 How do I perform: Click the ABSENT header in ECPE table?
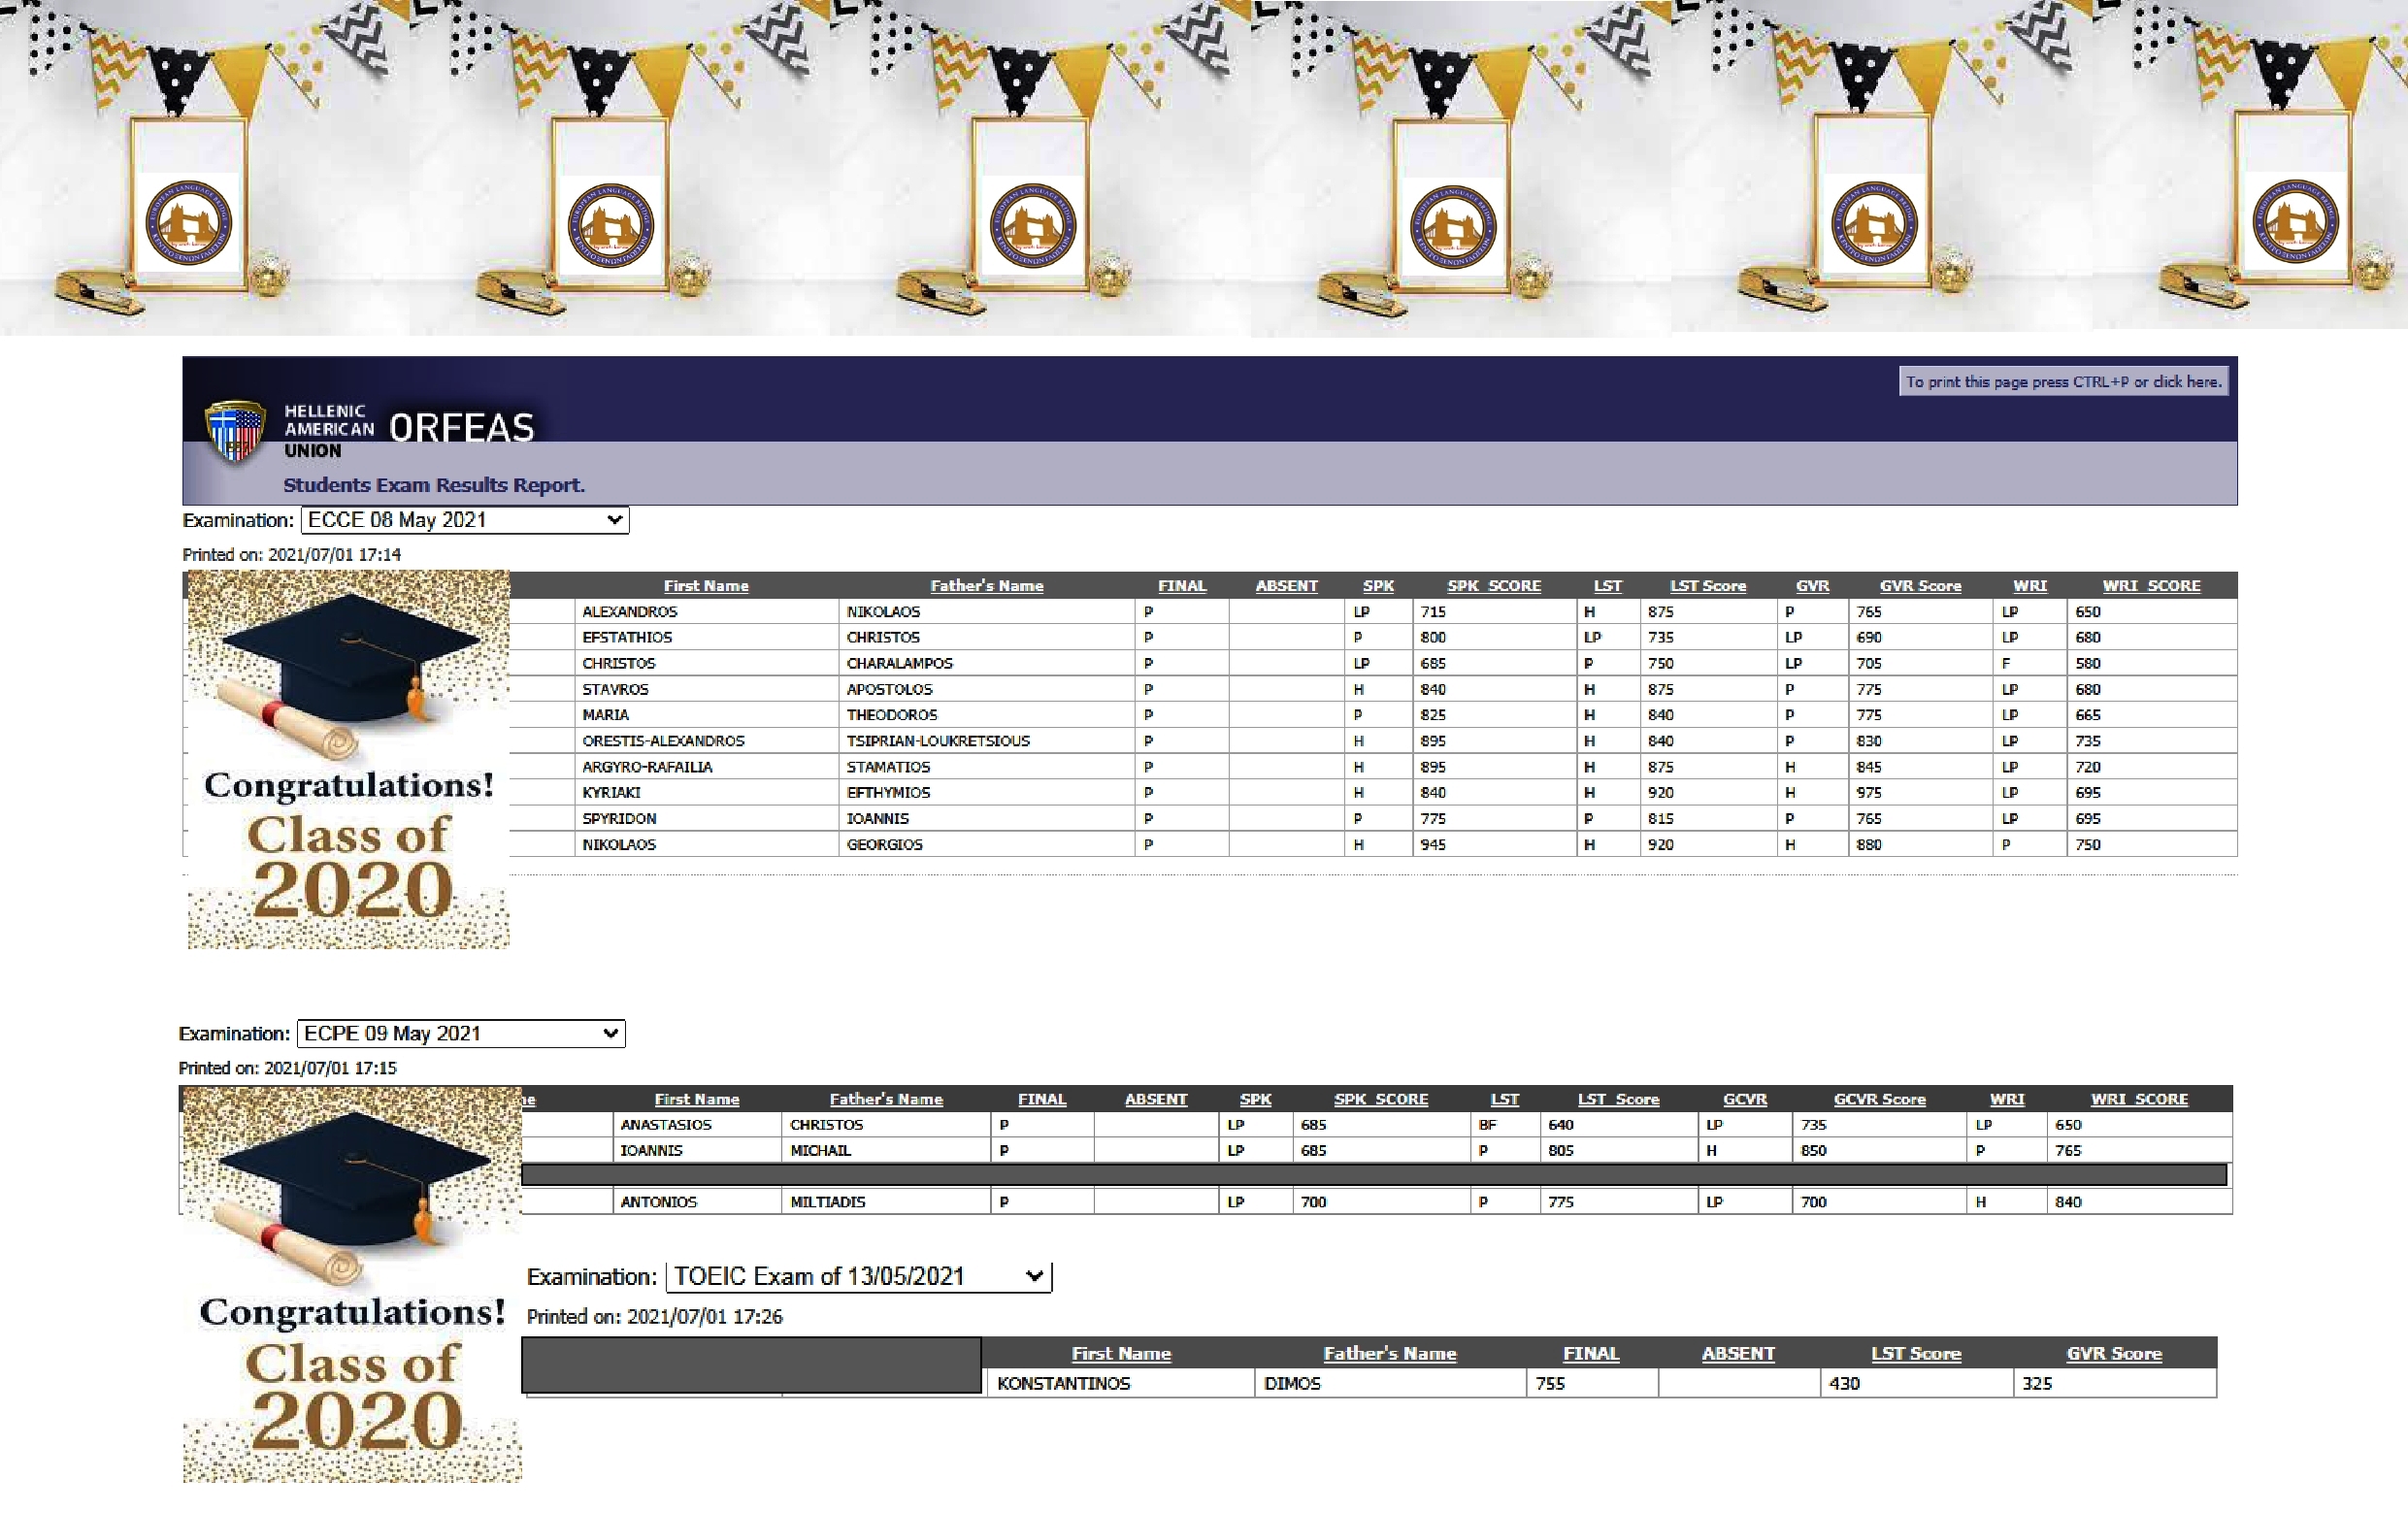pos(1155,1099)
